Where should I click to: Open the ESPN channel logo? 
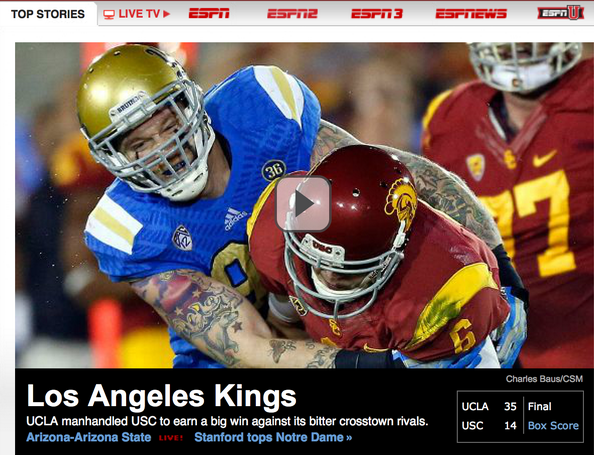pos(209,14)
